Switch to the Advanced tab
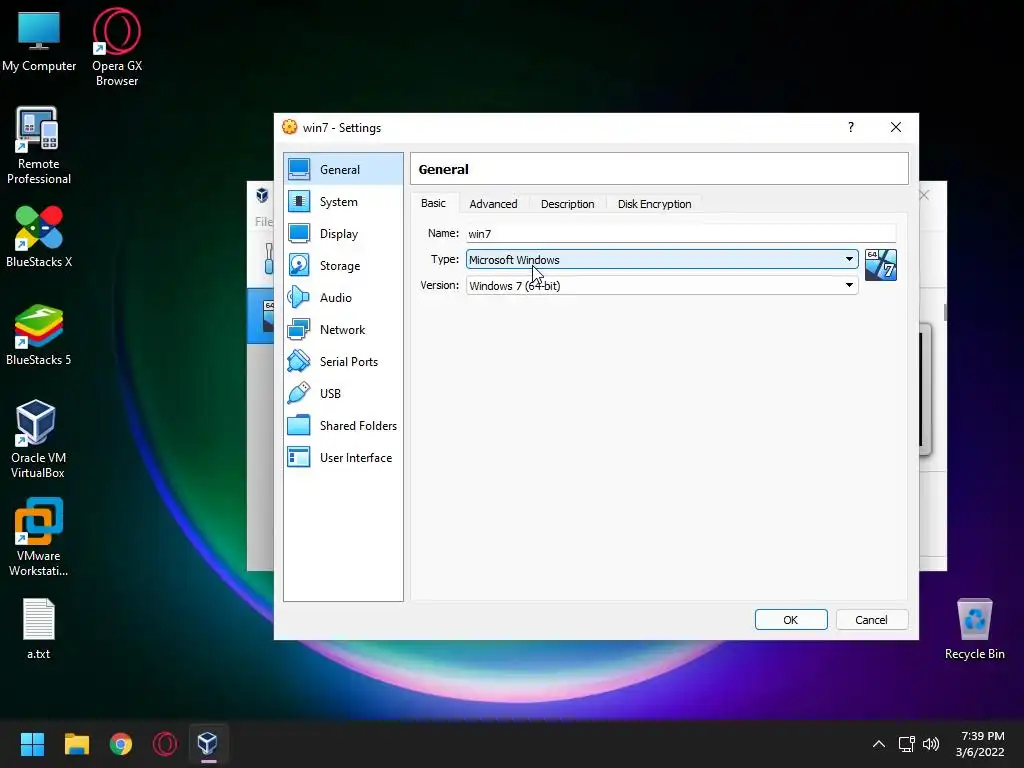 pyautogui.click(x=493, y=204)
